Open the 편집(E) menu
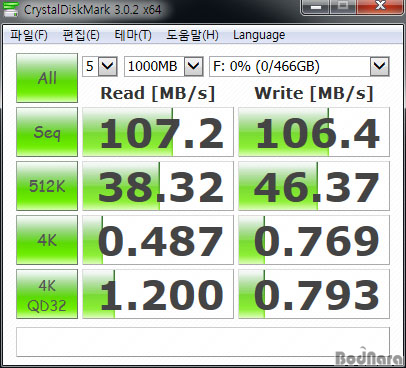 (x=81, y=35)
